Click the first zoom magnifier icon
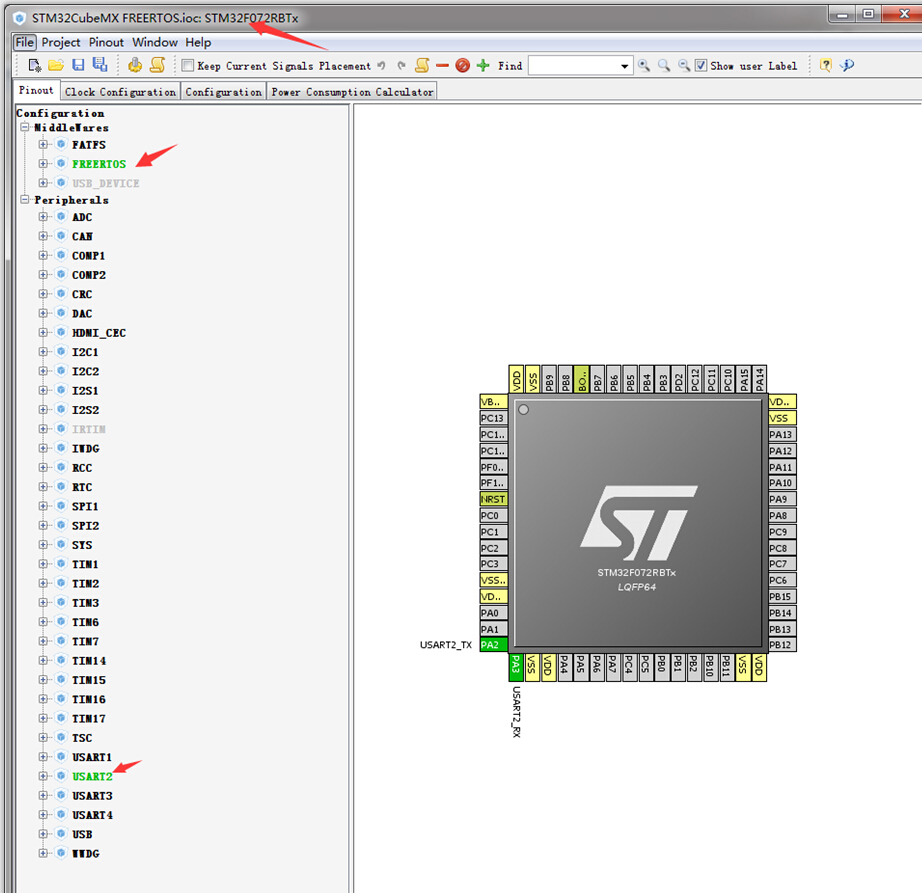Screen dimensions: 922x893 pyautogui.click(x=644, y=65)
